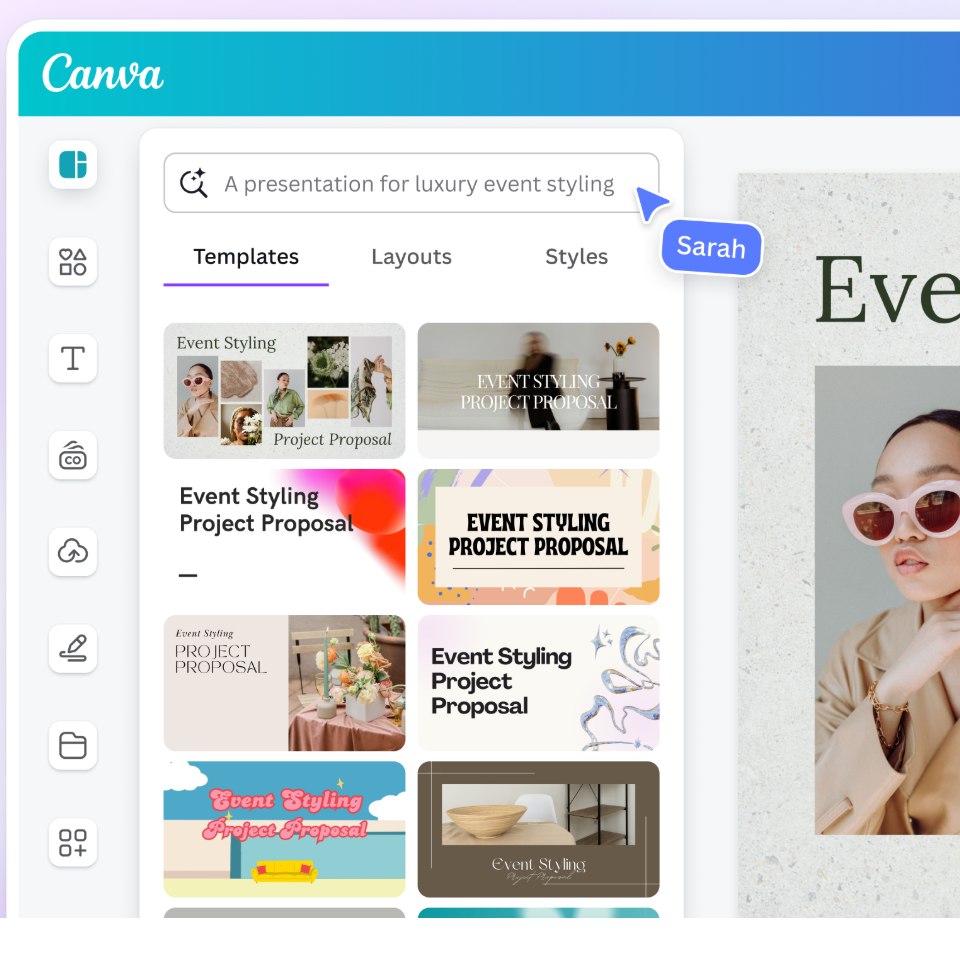960x960 pixels.
Task: Choose the photo collage Event Styling template
Action: pos(285,391)
